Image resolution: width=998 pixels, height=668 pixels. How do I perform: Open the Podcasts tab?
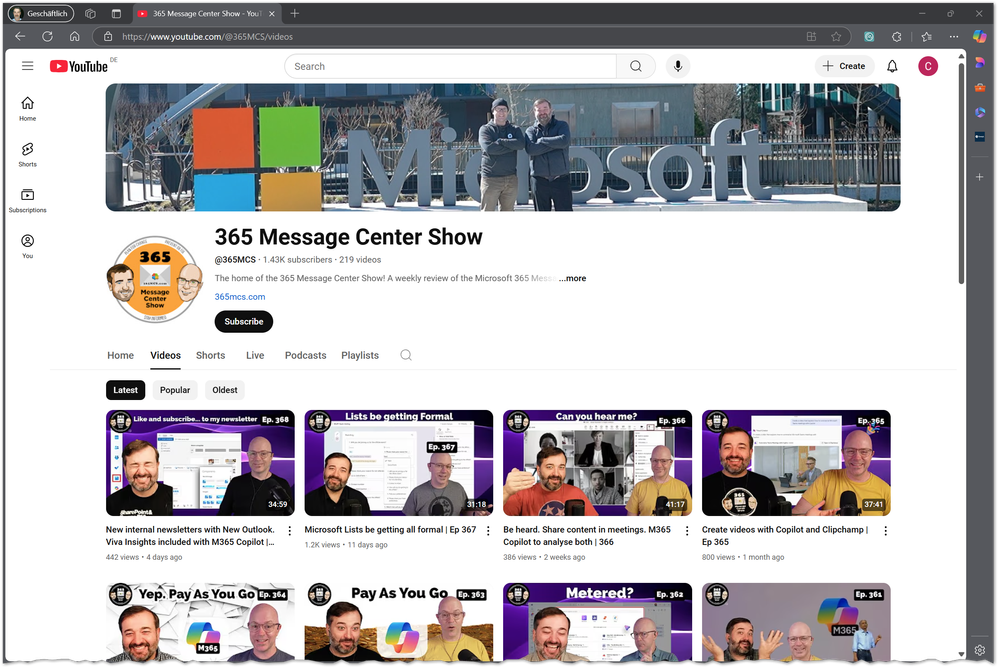click(x=306, y=355)
